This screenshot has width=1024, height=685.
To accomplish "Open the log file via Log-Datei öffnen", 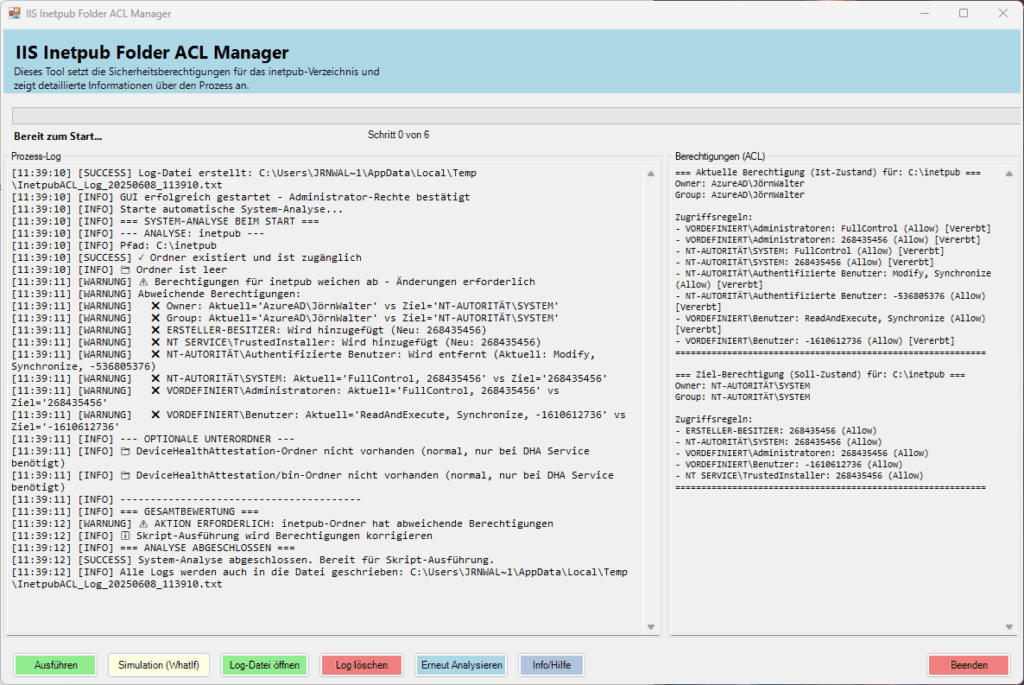I will [x=264, y=664].
